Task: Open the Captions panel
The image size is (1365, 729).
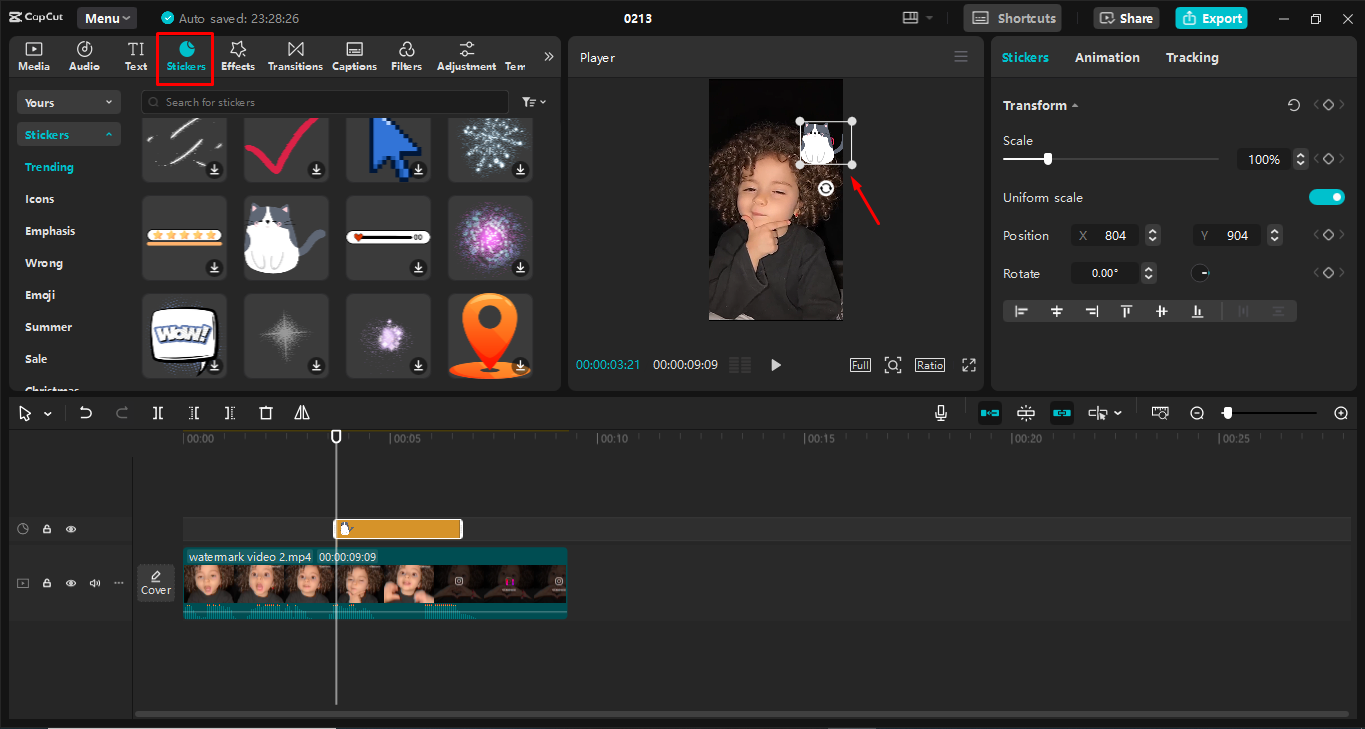Action: click(354, 56)
